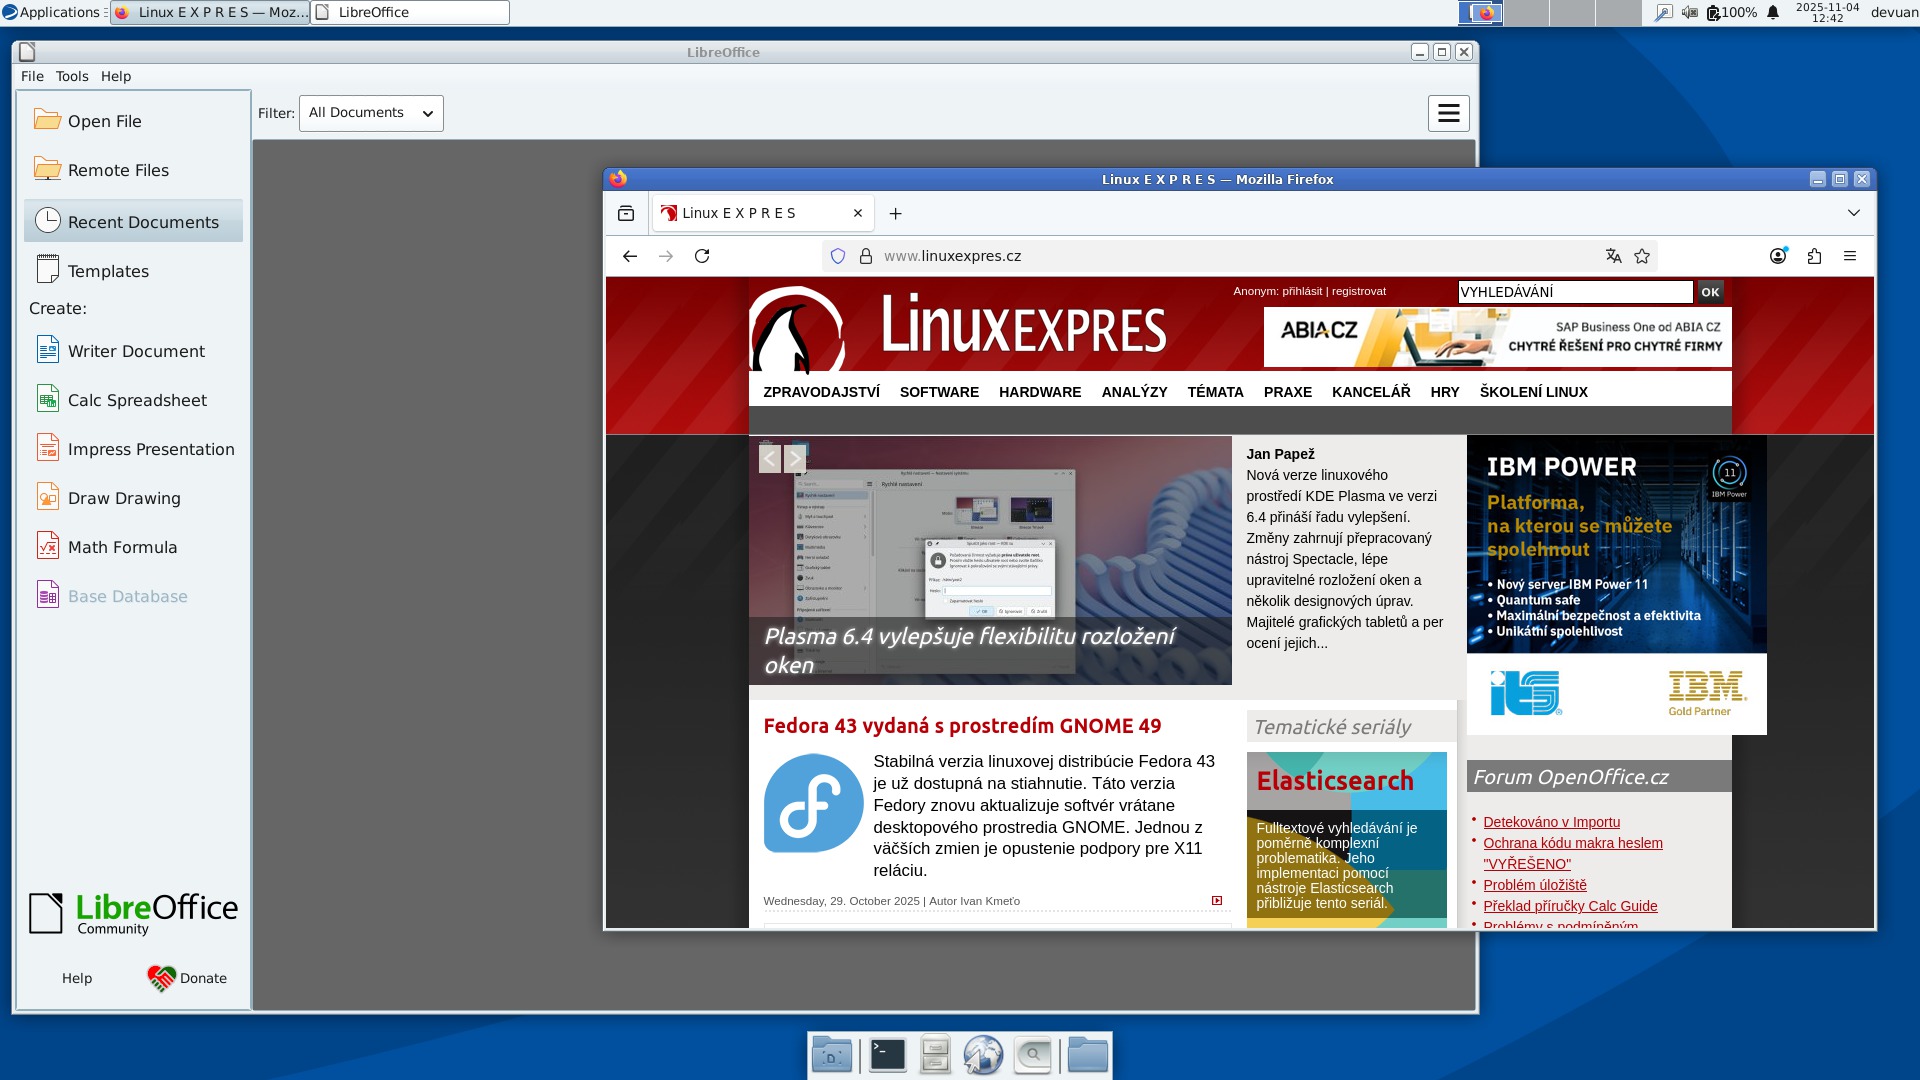This screenshot has width=1920, height=1080.
Task: Select the SOFTWARE tab on LinuxEXPRES navigation
Action: pyautogui.click(x=939, y=392)
